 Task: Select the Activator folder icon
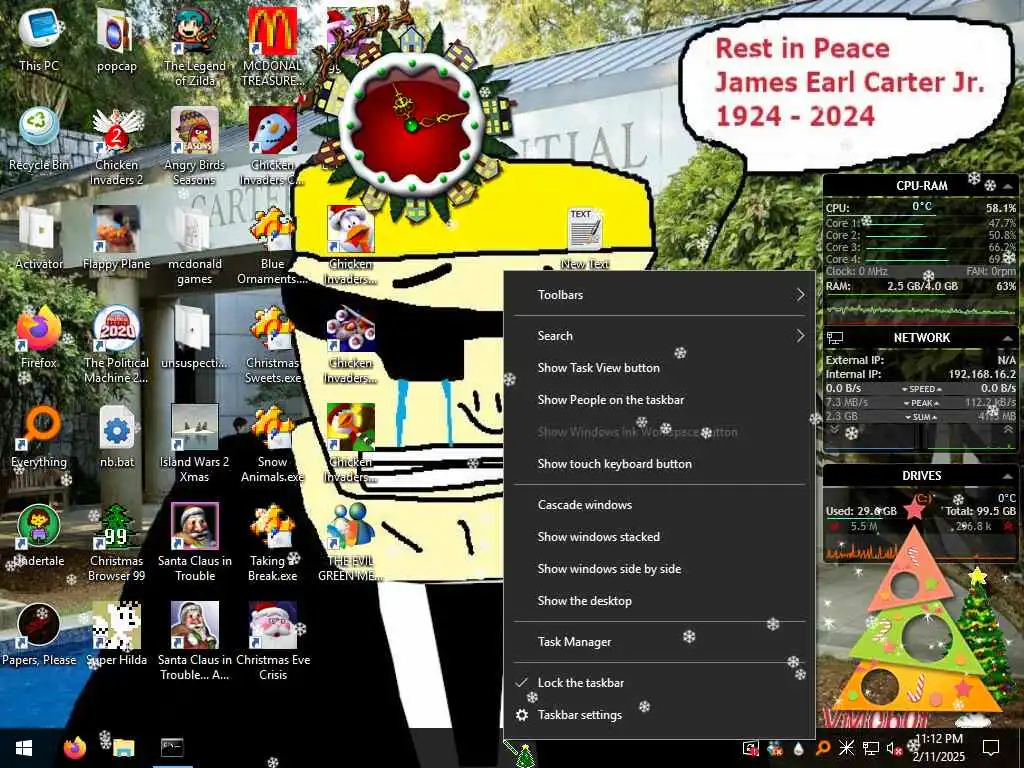(x=39, y=238)
